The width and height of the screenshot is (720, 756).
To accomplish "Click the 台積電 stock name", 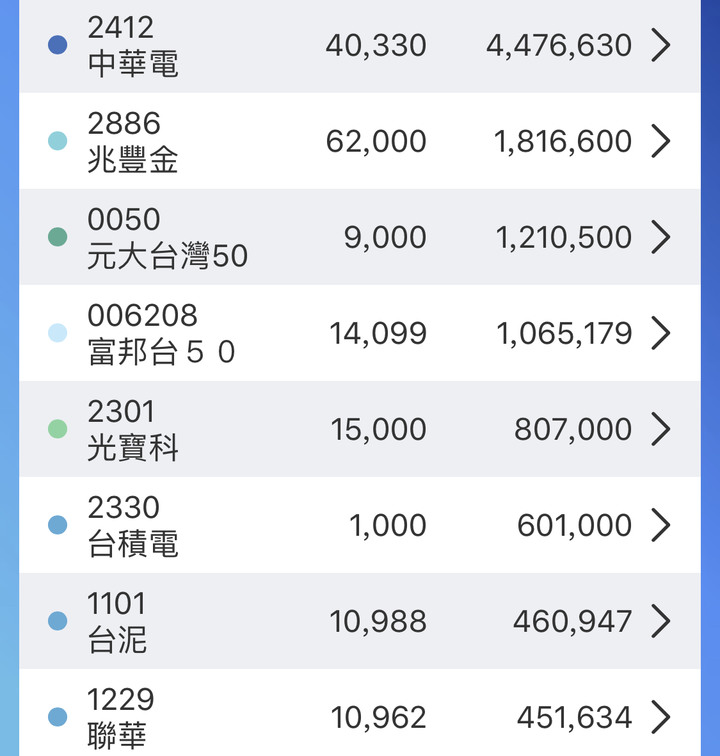I will click(x=133, y=544).
